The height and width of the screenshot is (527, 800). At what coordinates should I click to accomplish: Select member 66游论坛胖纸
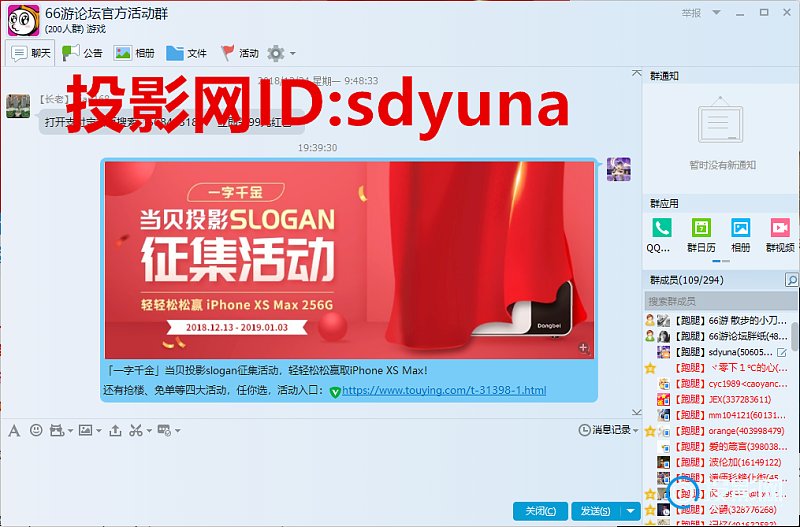(717, 336)
